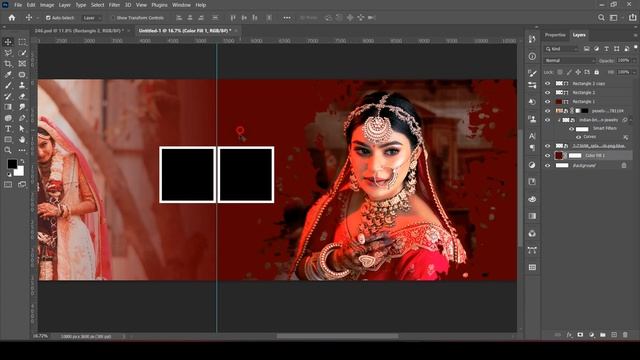The image size is (640, 360).
Task: Hide the Rectangle 2 copy layer
Action: tap(548, 83)
